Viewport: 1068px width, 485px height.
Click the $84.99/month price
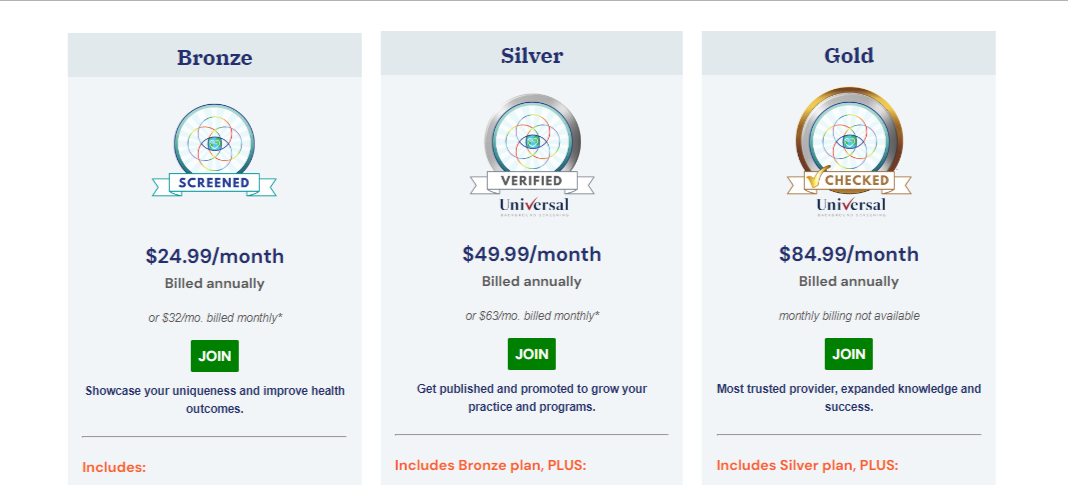(x=849, y=254)
